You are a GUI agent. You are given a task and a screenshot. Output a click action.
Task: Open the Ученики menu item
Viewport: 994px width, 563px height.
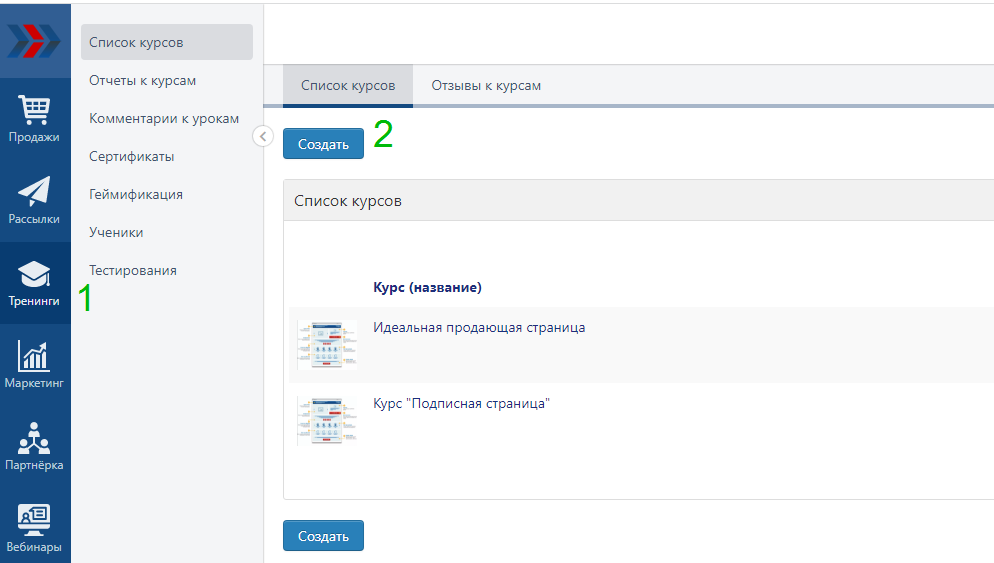click(x=116, y=232)
